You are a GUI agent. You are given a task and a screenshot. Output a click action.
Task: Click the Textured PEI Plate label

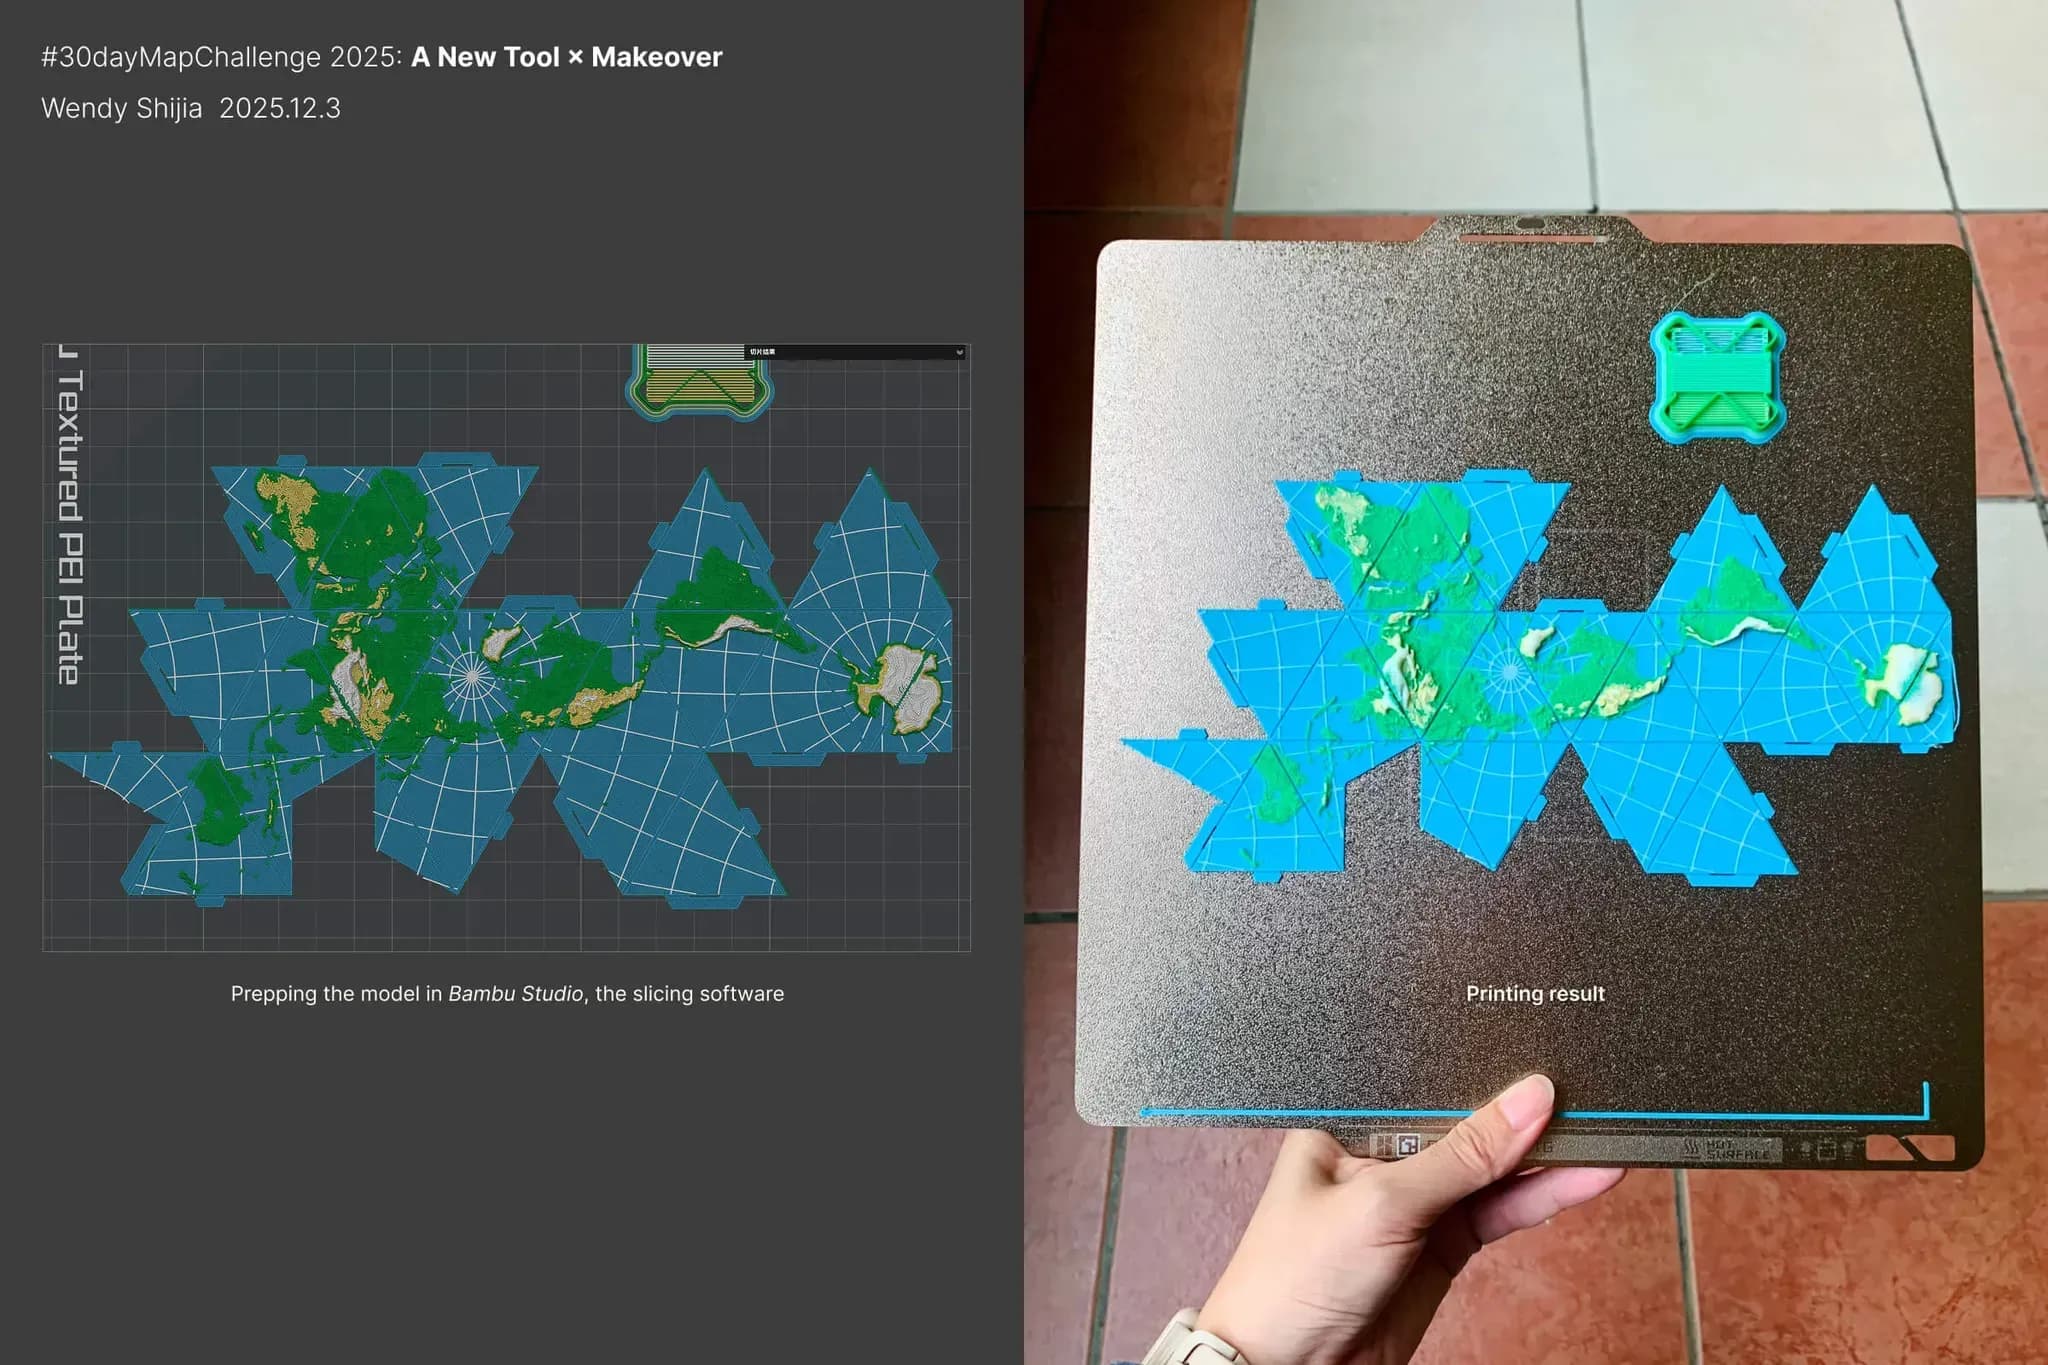pos(69,525)
